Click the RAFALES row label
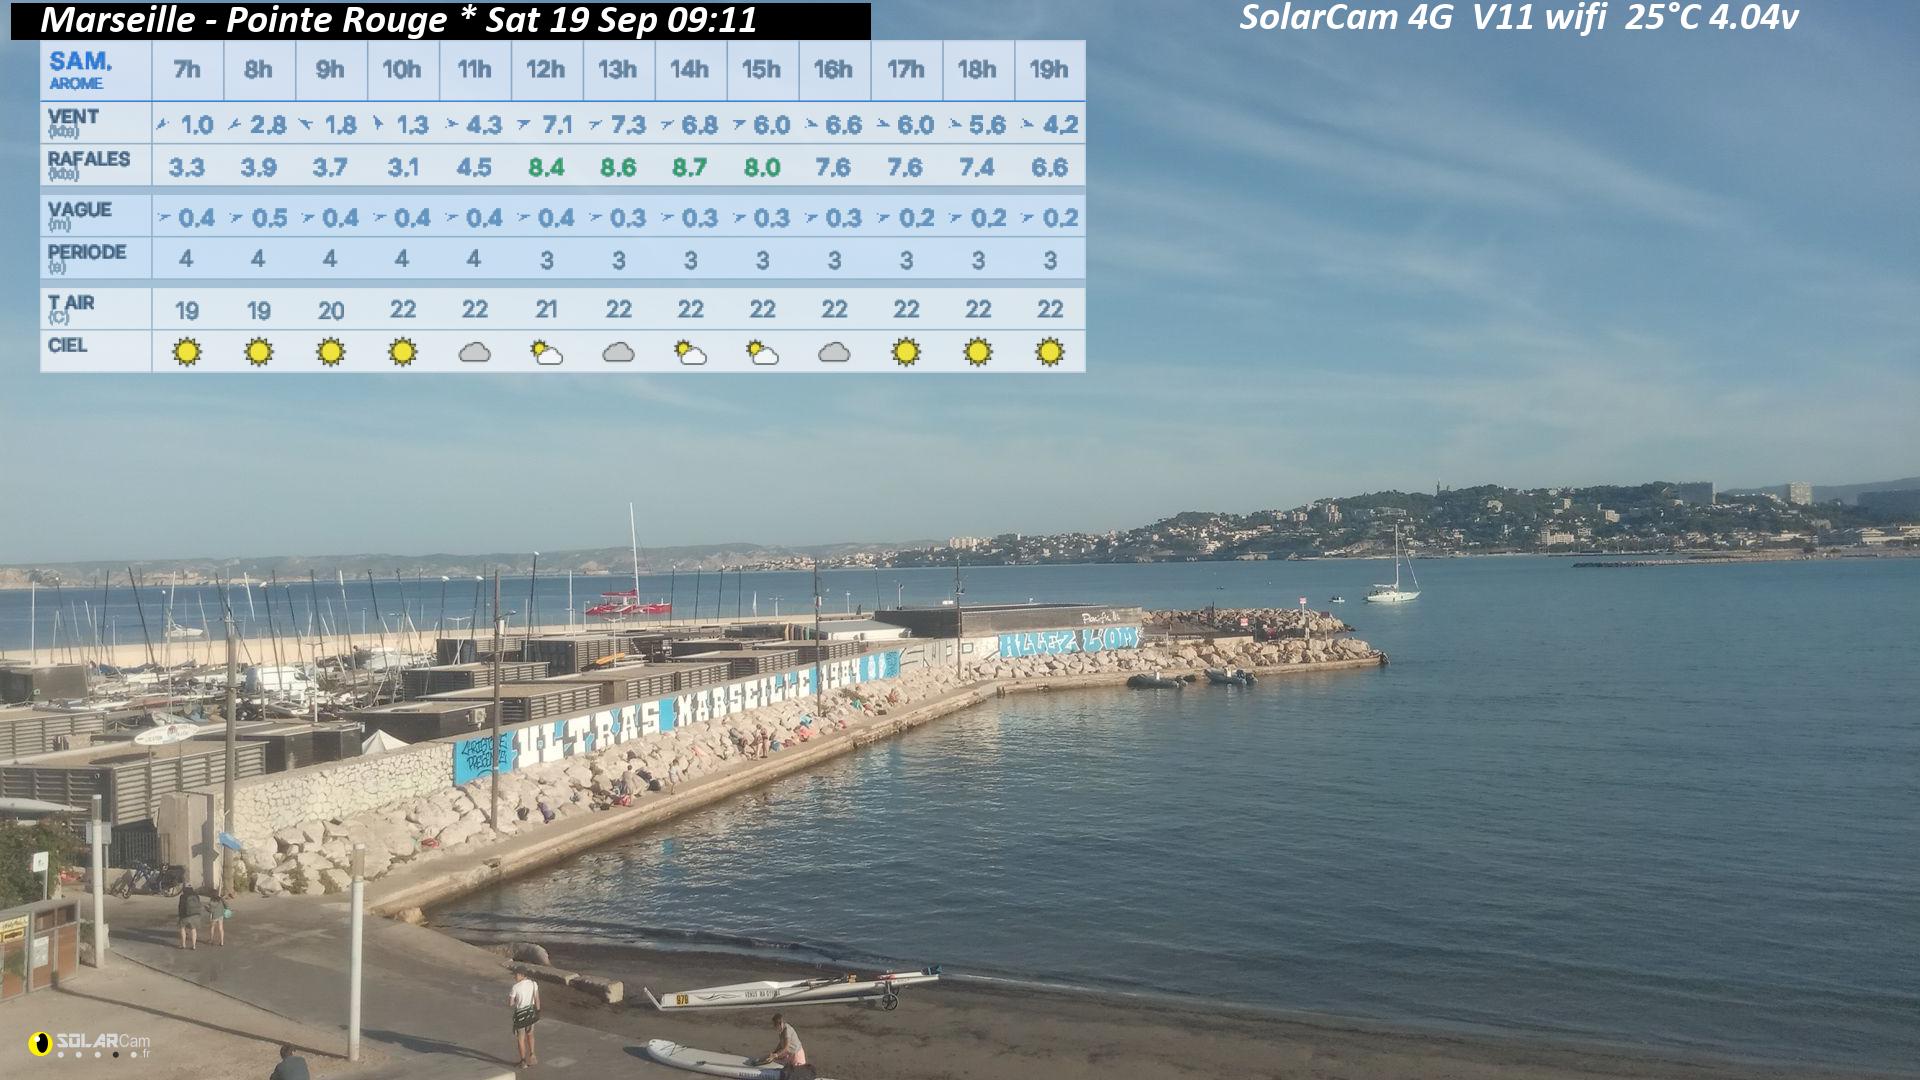 click(x=89, y=164)
